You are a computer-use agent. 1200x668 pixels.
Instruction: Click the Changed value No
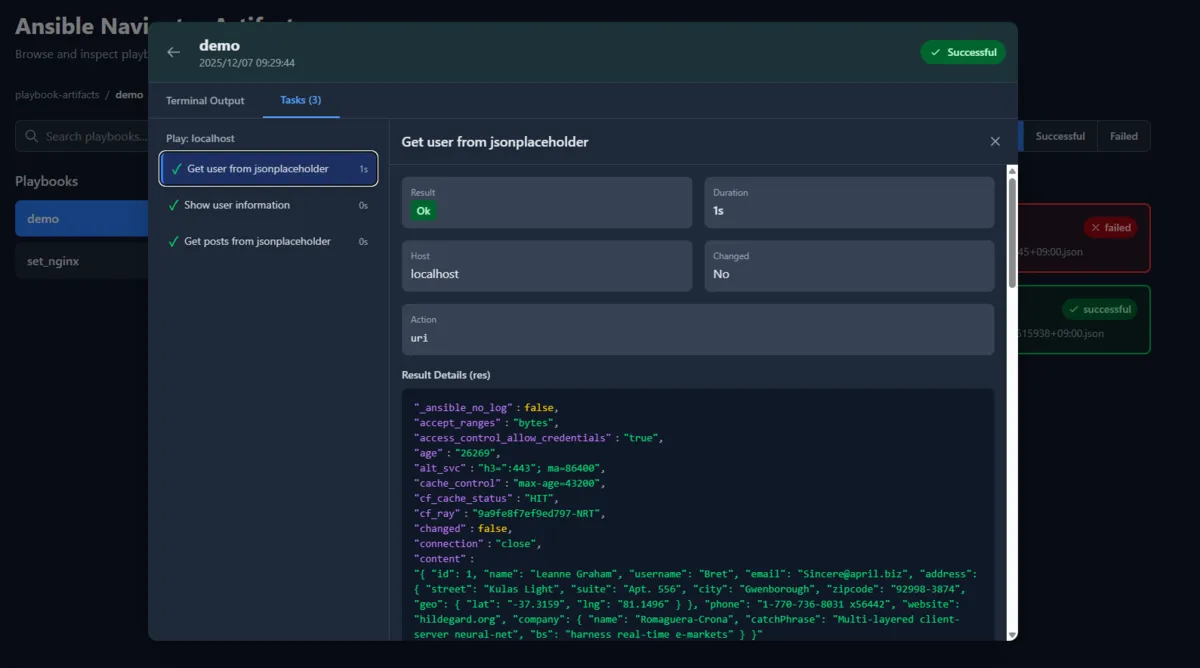pos(721,274)
